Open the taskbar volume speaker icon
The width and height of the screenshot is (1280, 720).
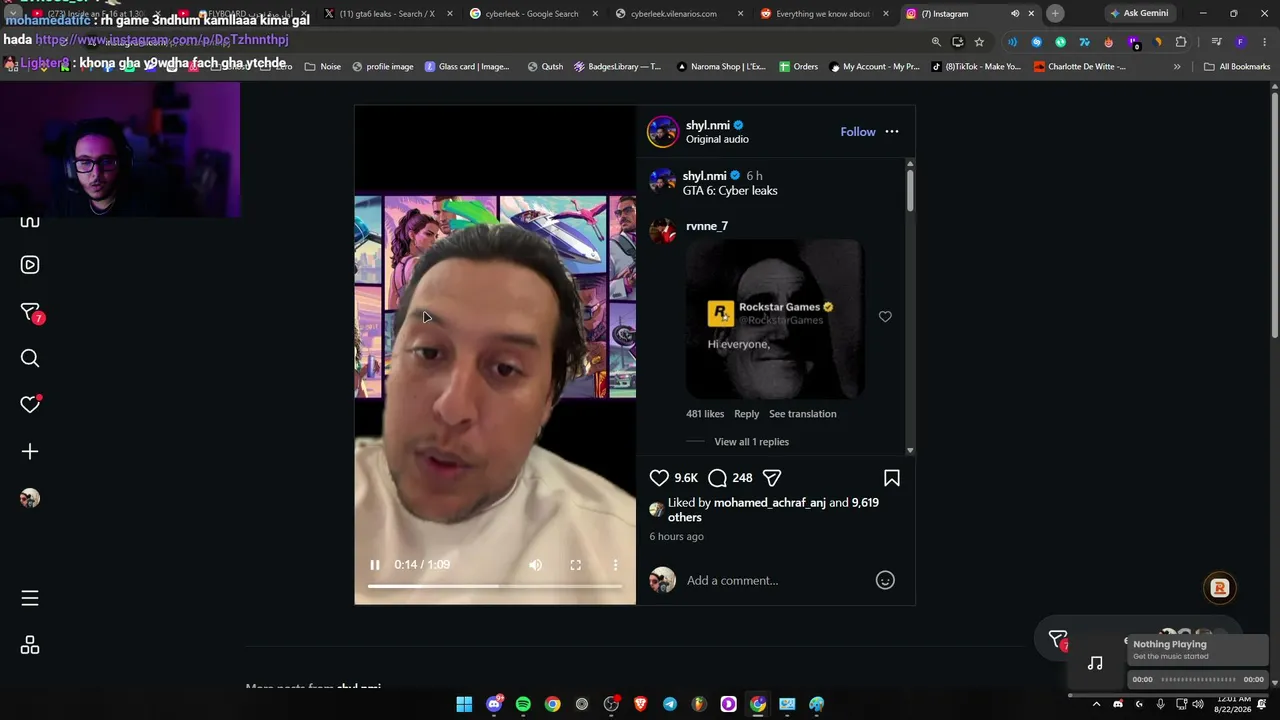[x=1198, y=704]
